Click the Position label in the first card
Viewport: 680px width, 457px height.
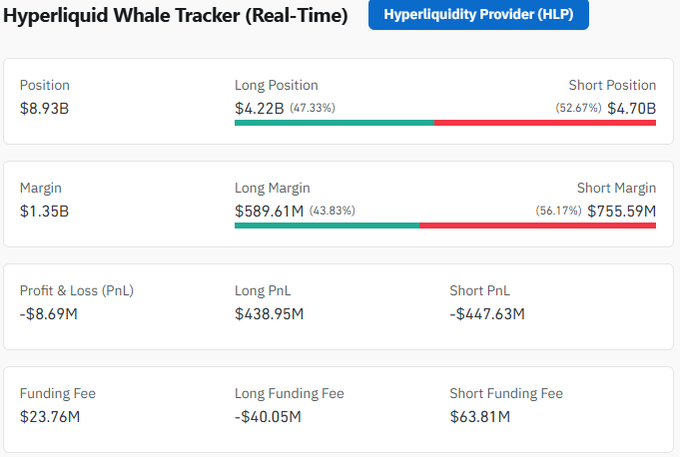coord(45,85)
